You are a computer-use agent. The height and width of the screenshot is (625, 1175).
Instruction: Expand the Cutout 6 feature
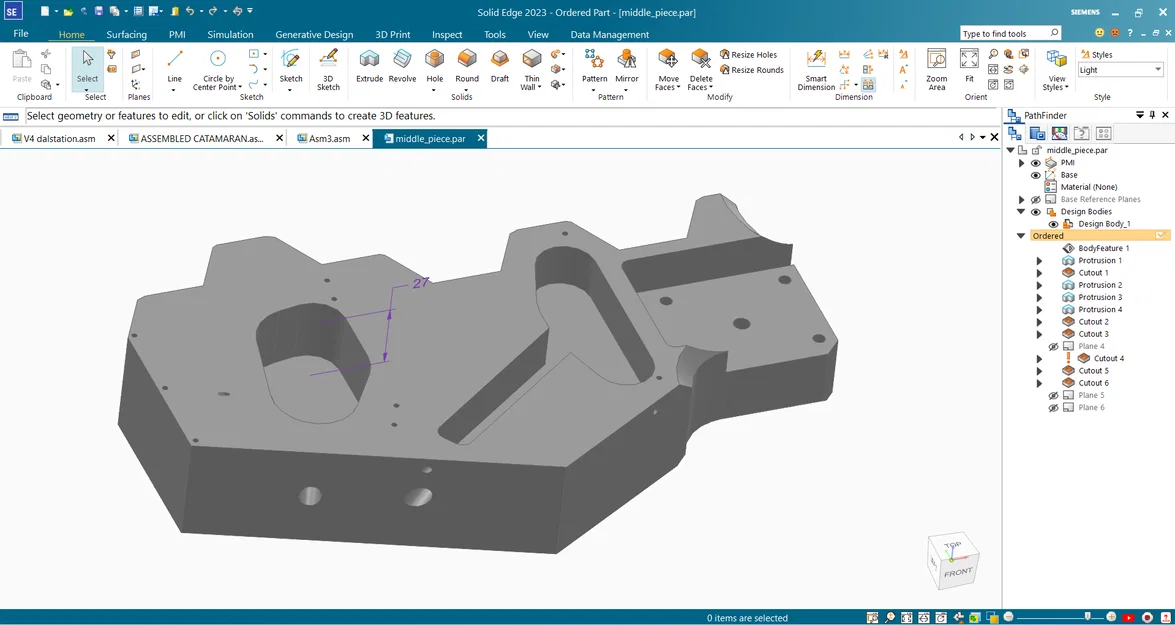(x=1039, y=383)
